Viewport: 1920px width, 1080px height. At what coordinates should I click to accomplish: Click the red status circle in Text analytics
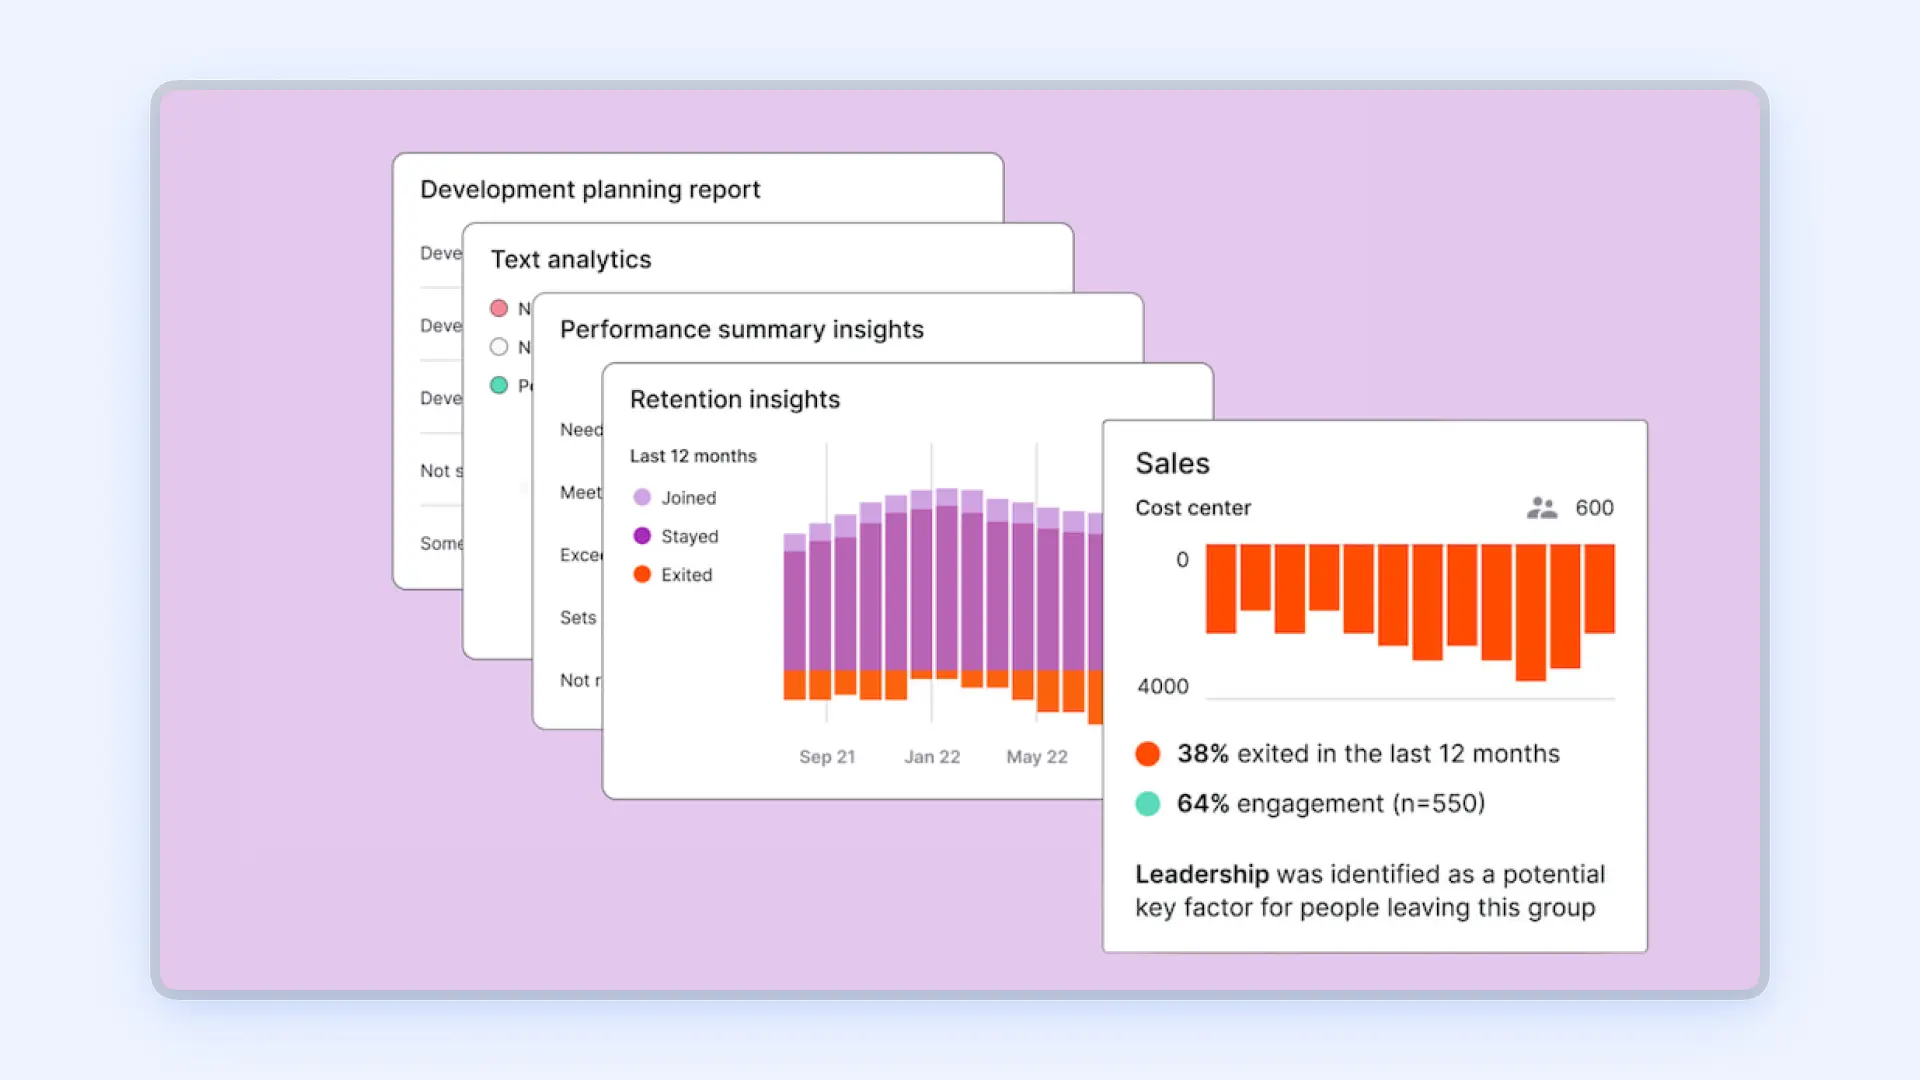coord(499,308)
